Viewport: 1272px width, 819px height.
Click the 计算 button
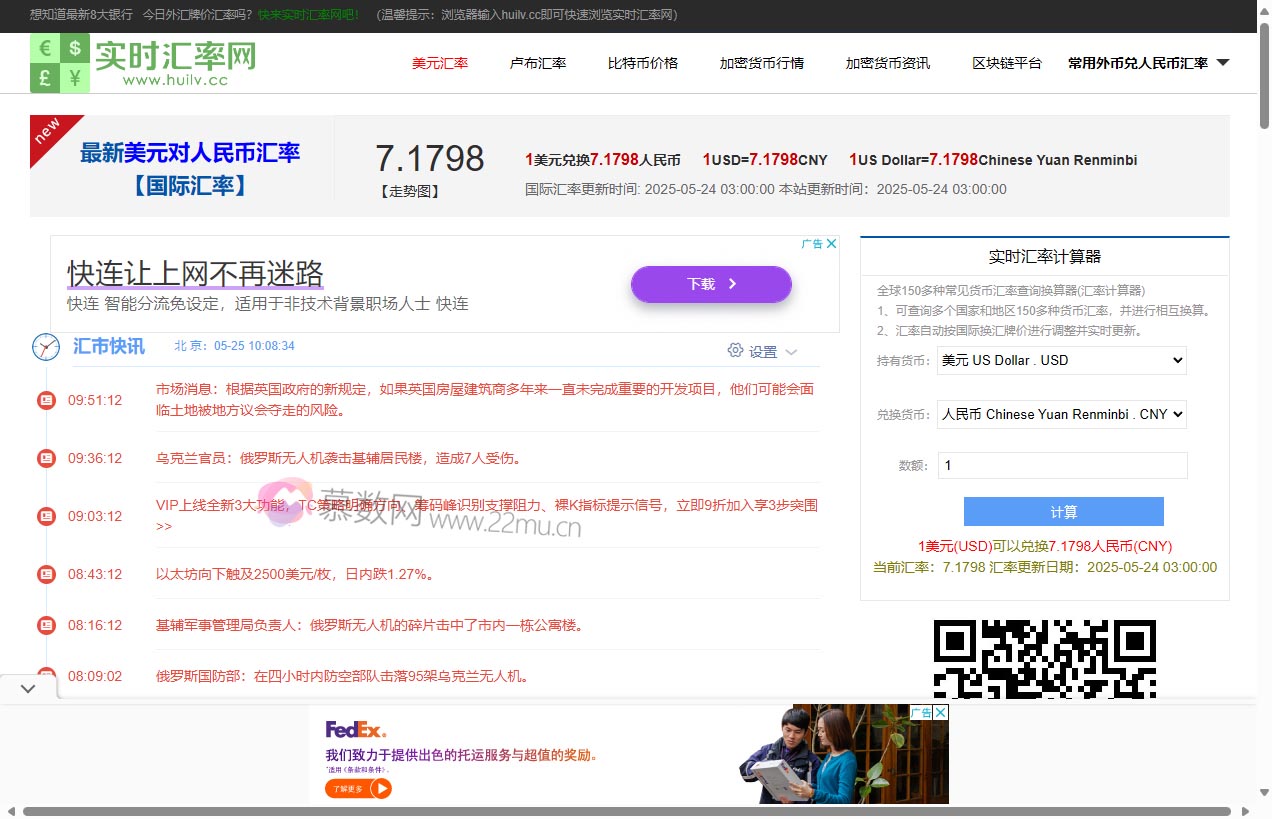tap(1063, 511)
